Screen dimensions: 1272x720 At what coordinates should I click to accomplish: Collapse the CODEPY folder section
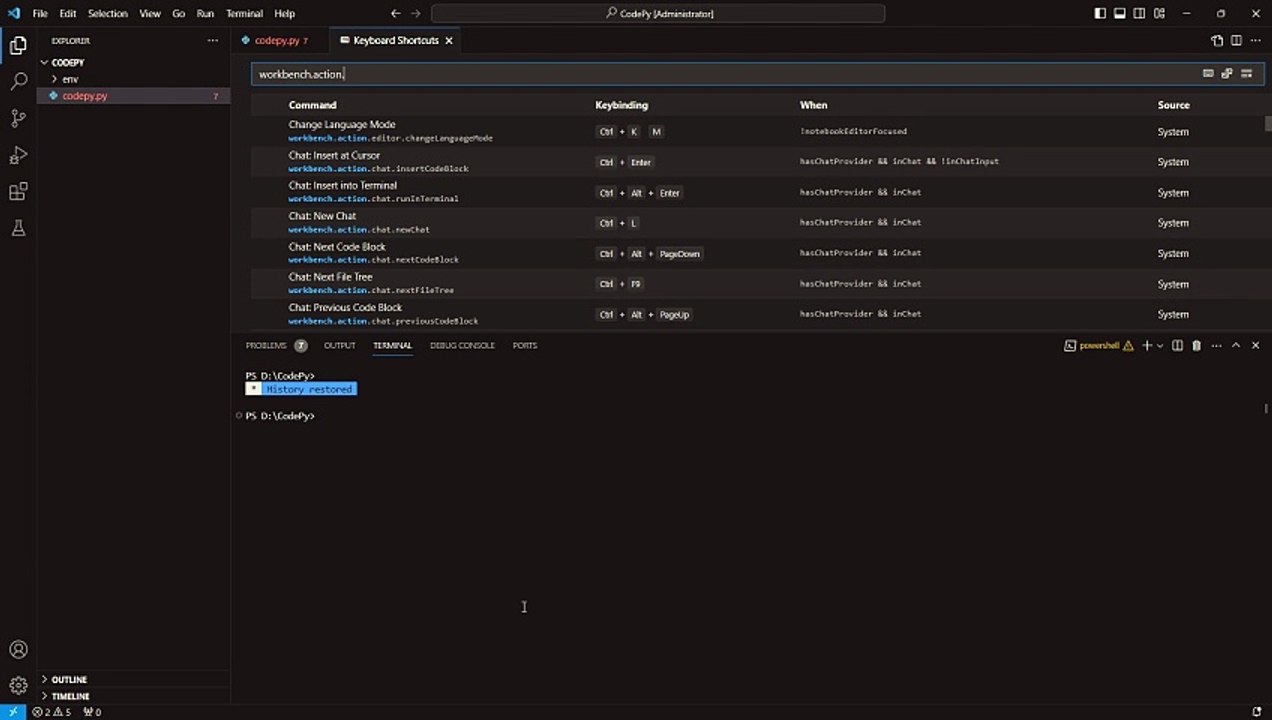click(x=134, y=62)
